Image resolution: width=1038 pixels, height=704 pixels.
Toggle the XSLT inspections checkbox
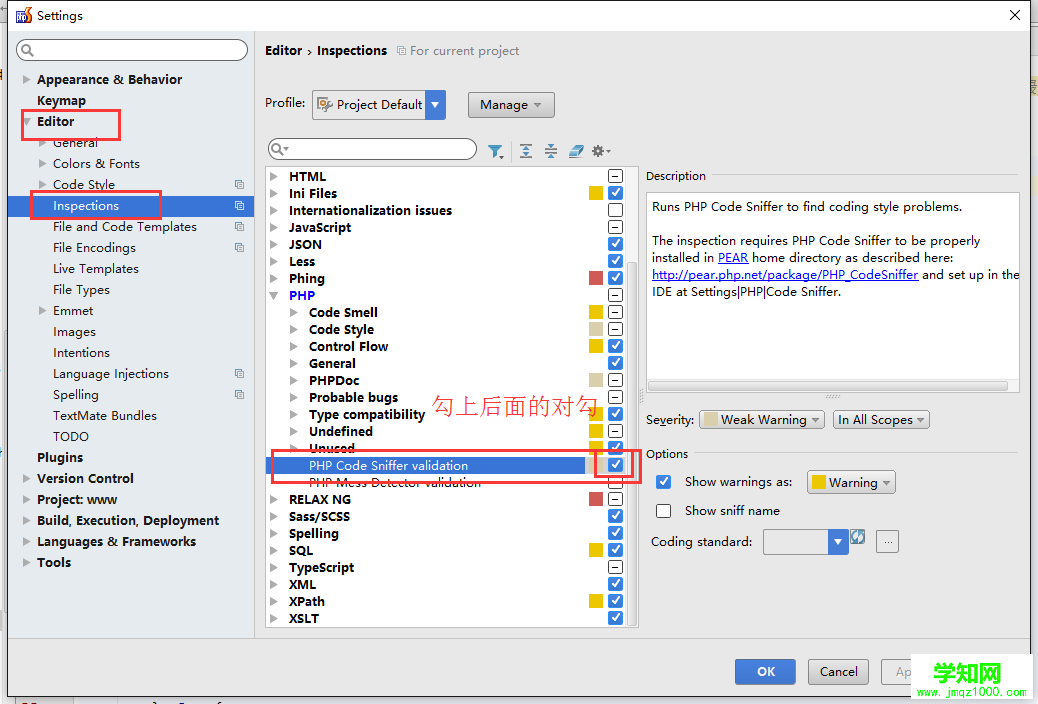pyautogui.click(x=616, y=617)
